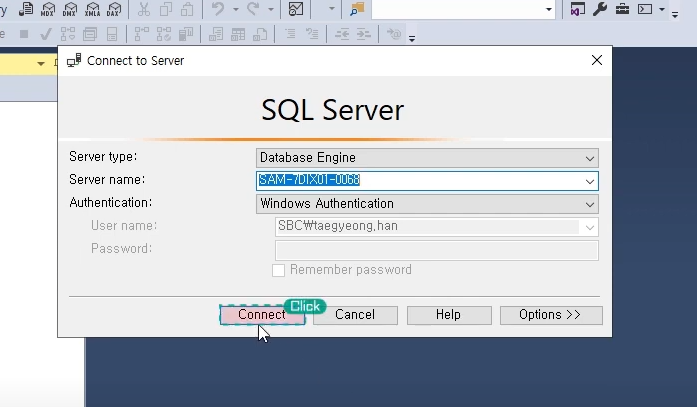Screen dimensions: 697x407
Task: Show top toolbar overflow options
Action: (675, 15)
